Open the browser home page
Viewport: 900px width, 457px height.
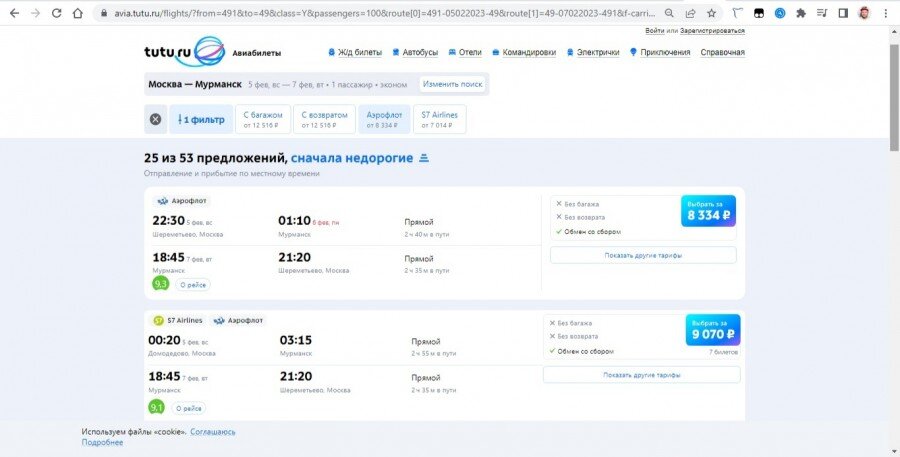[x=77, y=13]
